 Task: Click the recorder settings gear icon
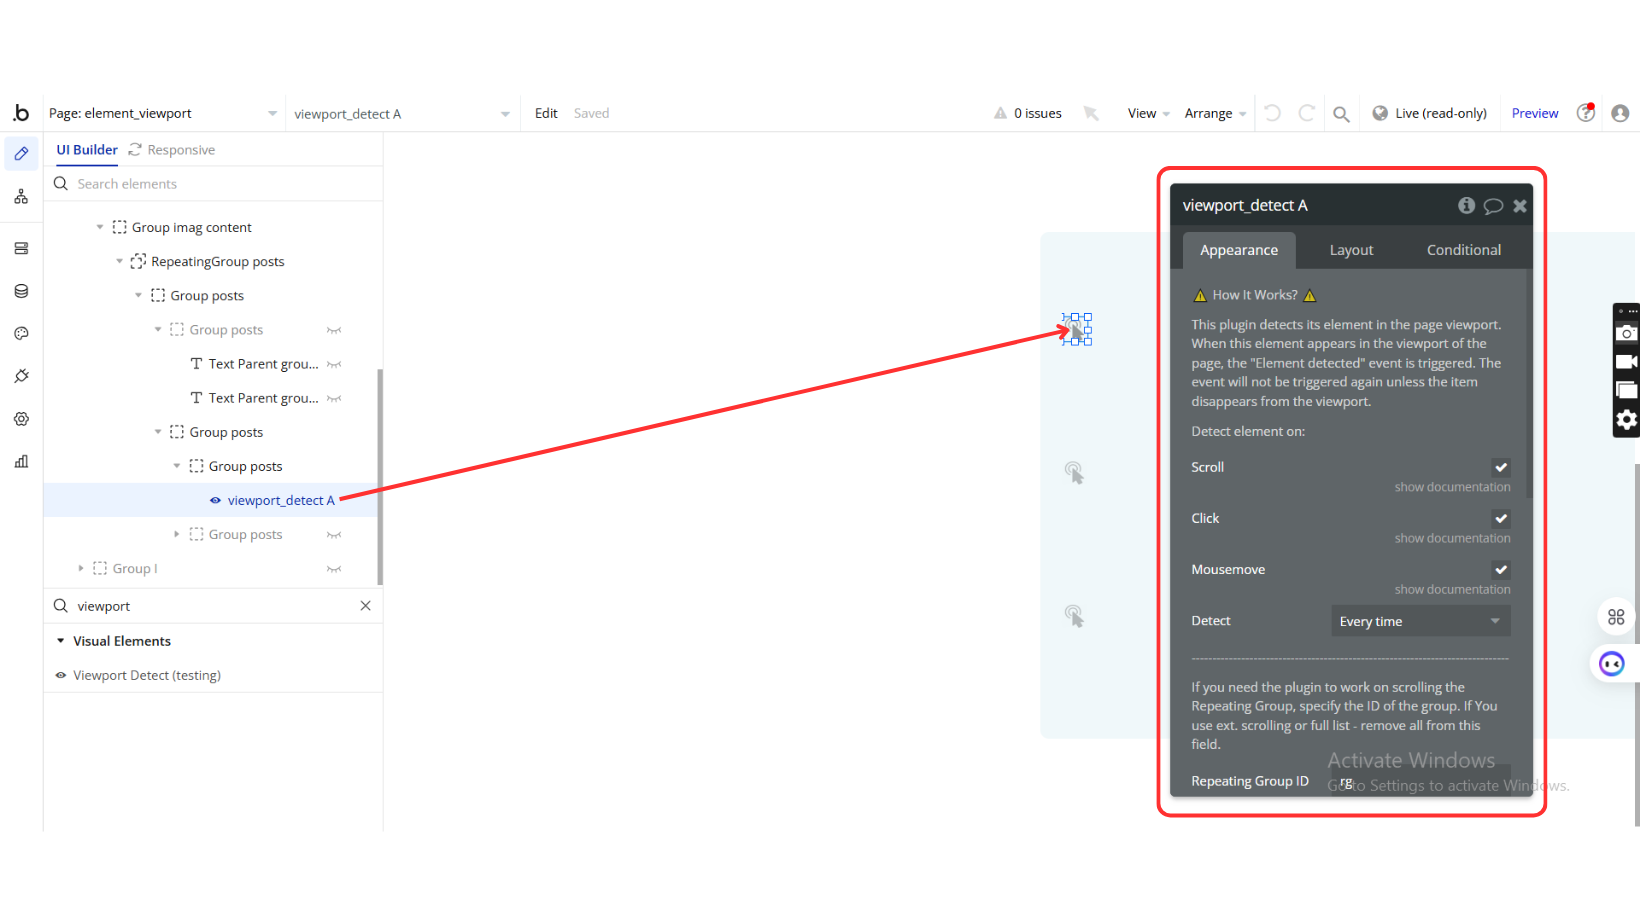click(1627, 420)
